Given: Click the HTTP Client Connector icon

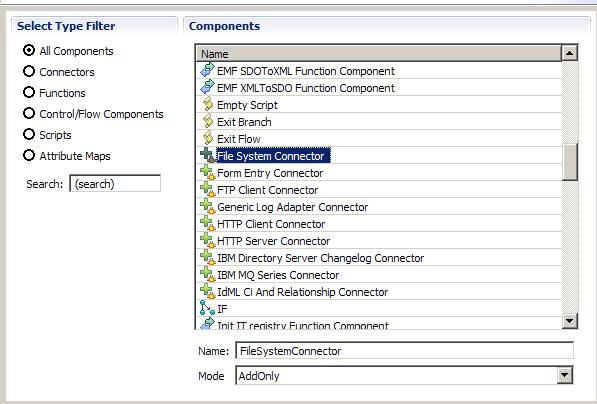Looking at the screenshot, I should pyautogui.click(x=208, y=223).
